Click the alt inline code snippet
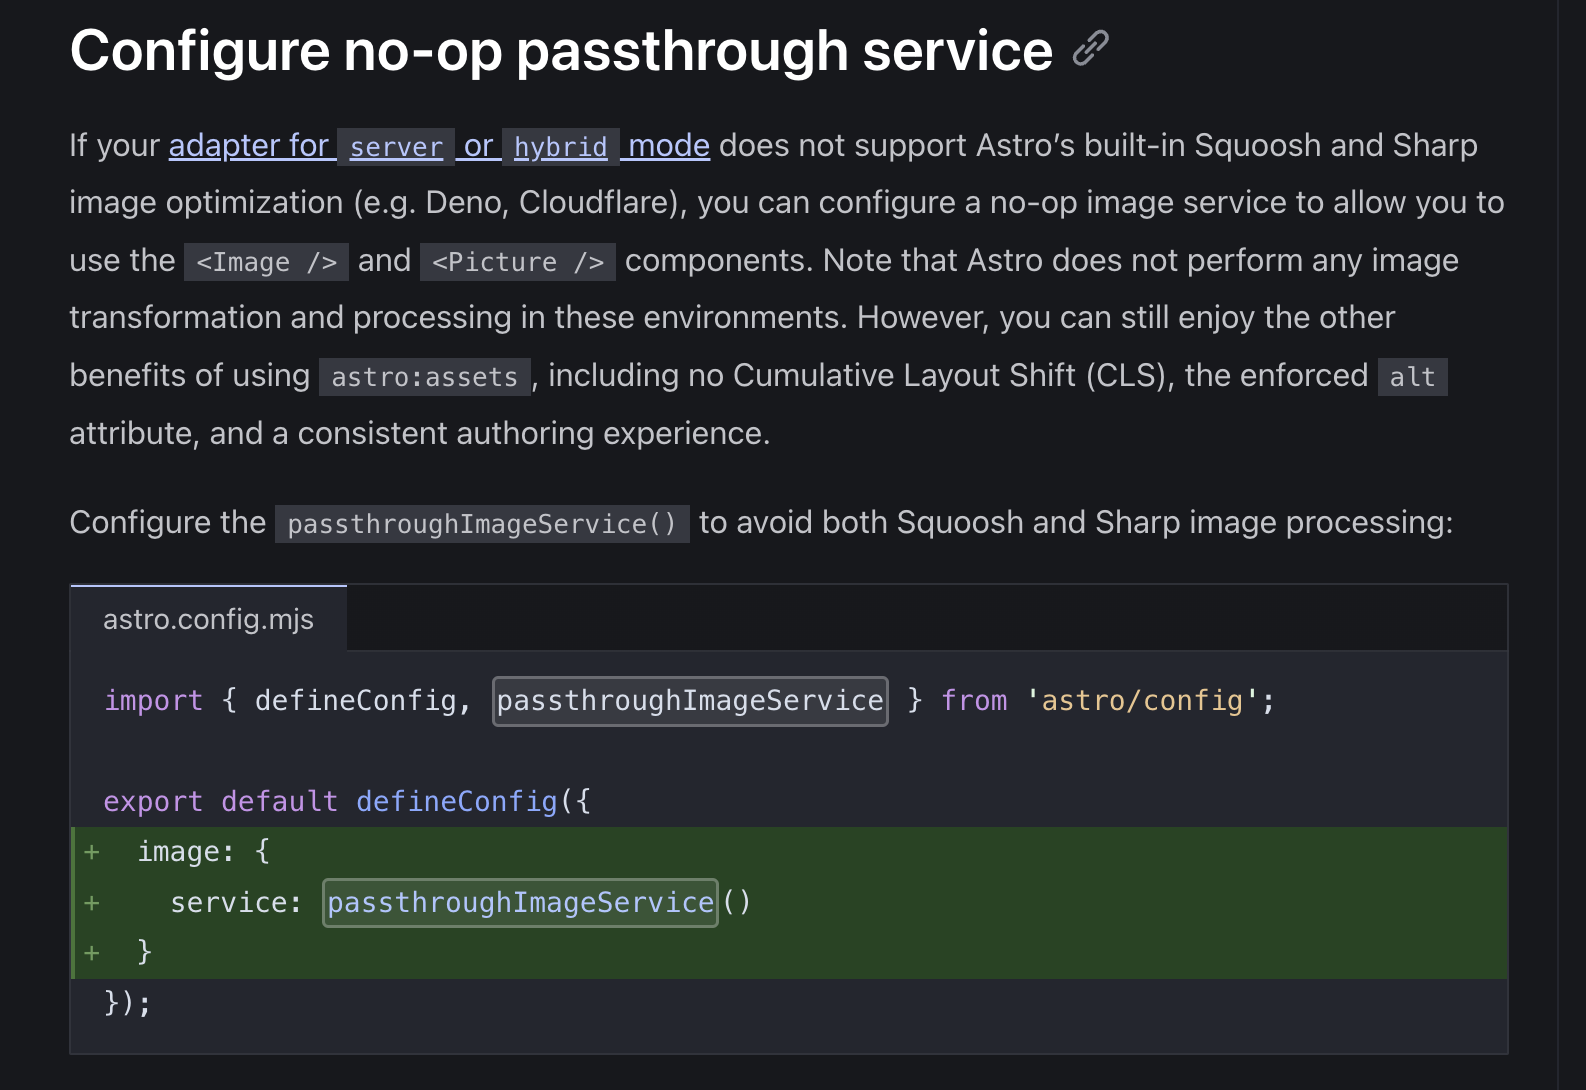Viewport: 1586px width, 1090px height. [x=1411, y=377]
